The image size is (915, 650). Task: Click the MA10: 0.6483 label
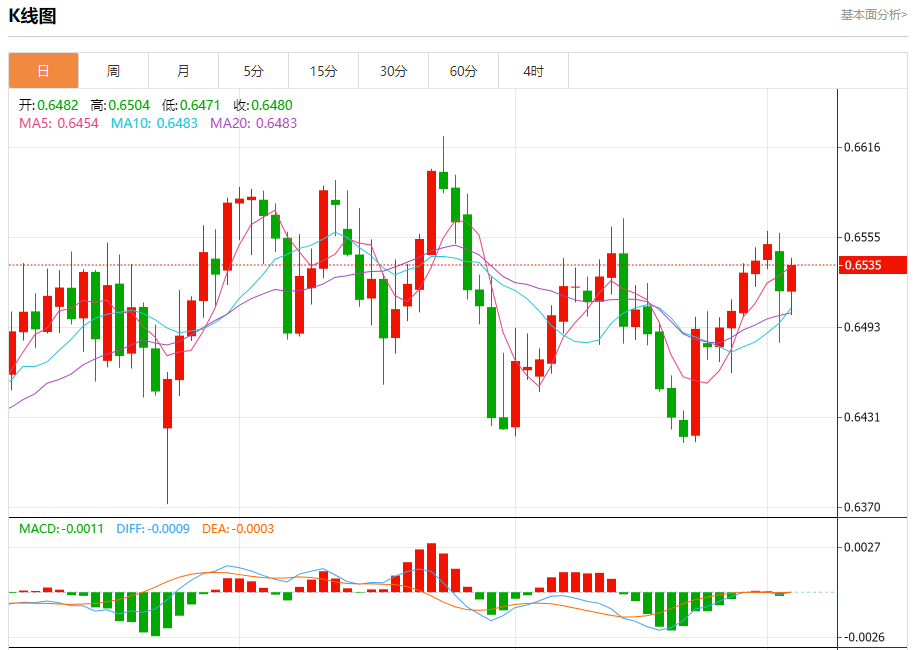tap(154, 123)
